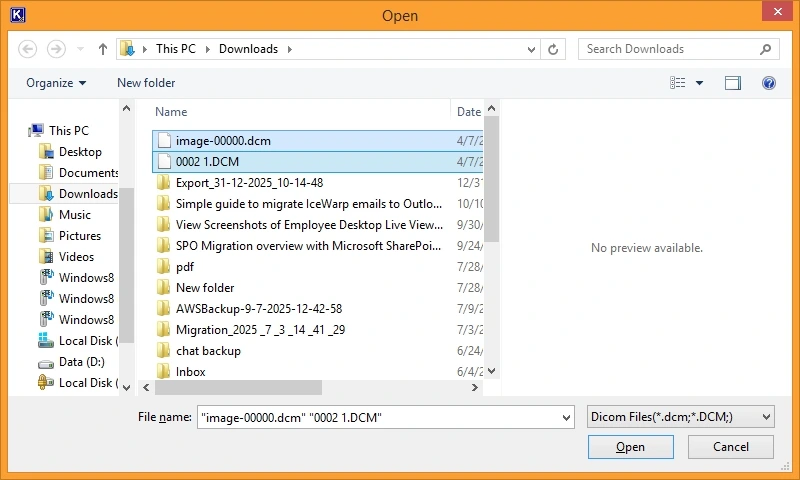Refresh the Downloads folder view

(x=553, y=49)
